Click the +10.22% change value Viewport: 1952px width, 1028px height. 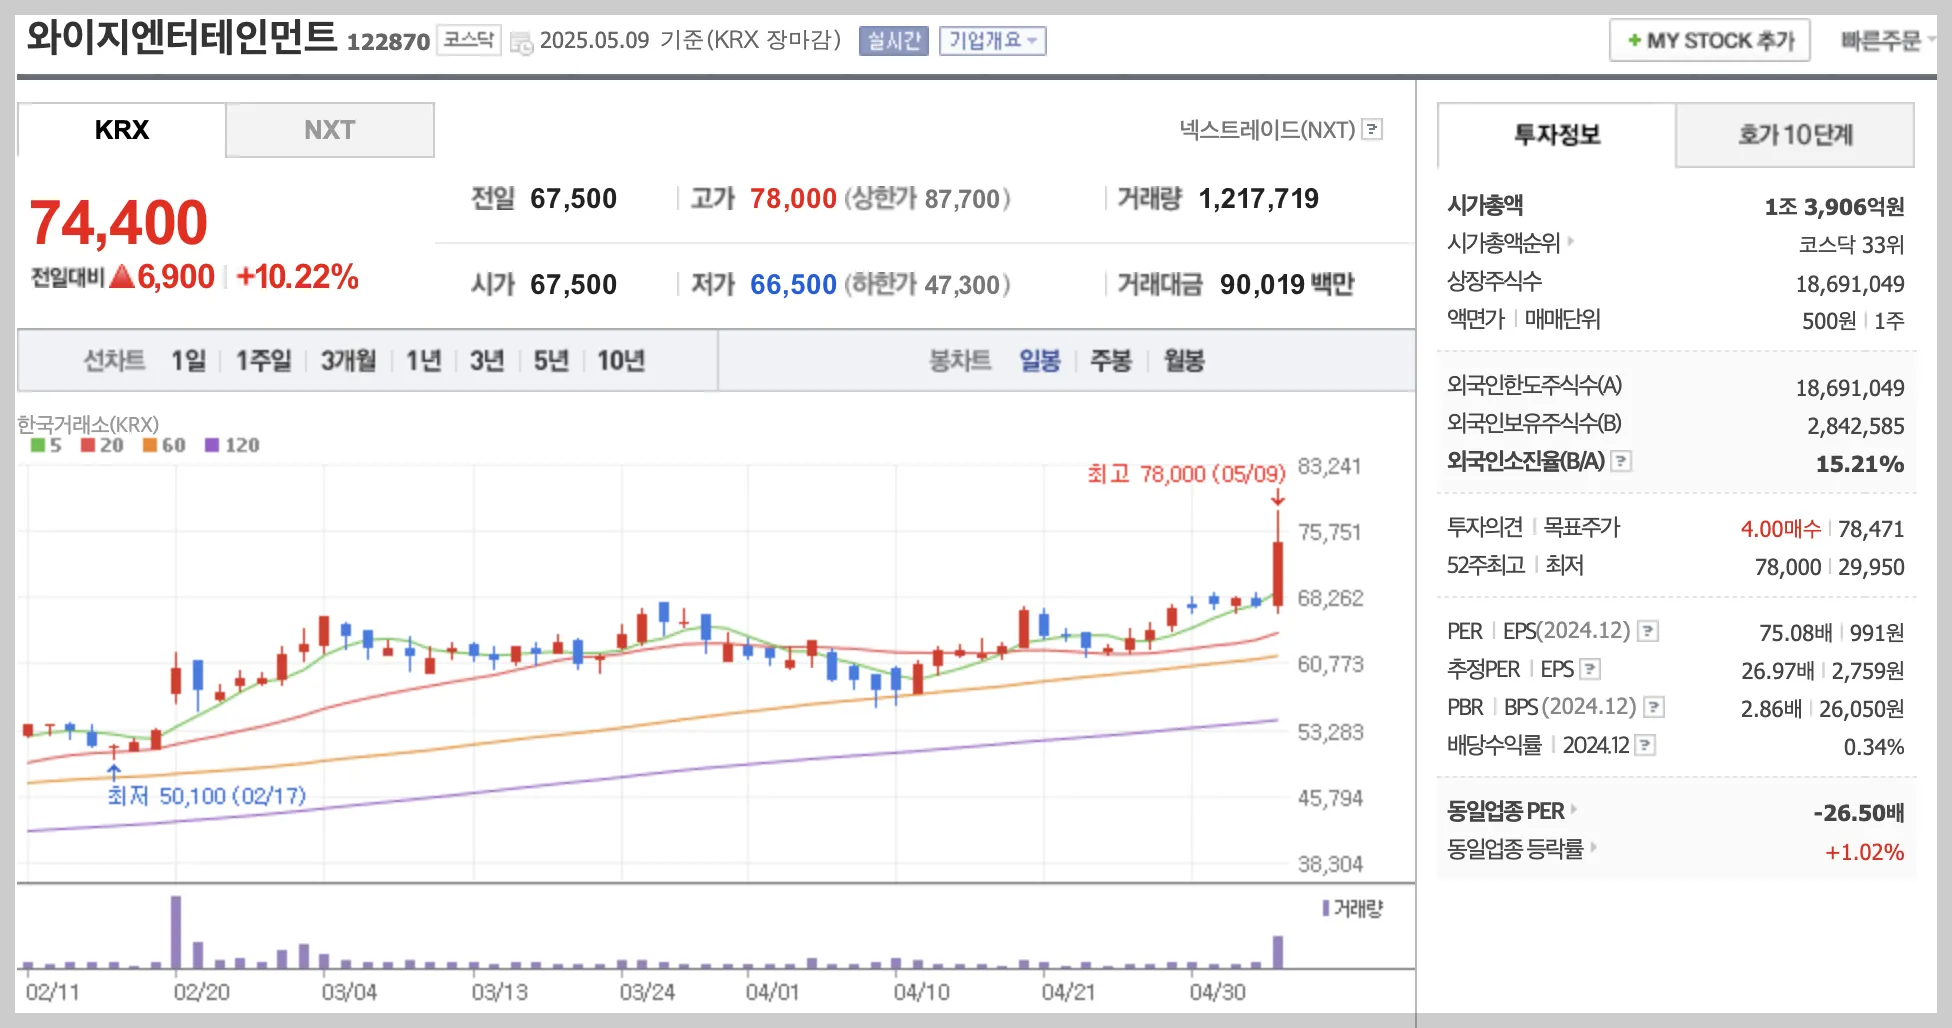(297, 277)
